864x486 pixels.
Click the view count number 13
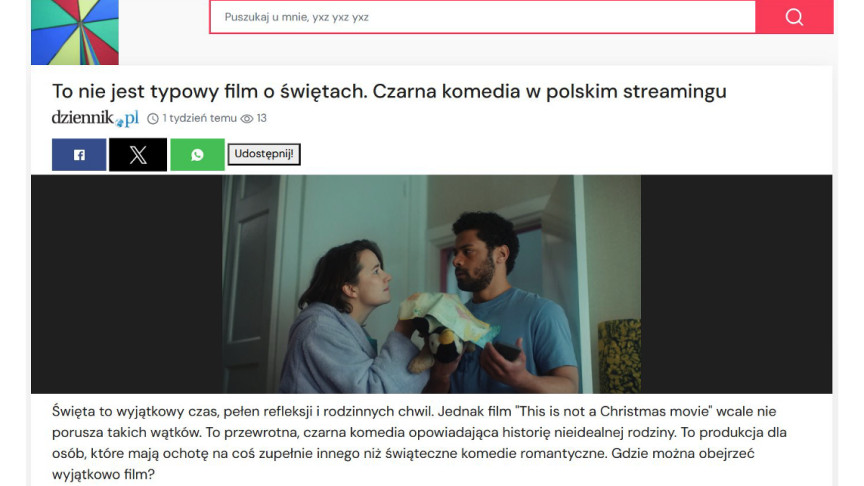click(x=262, y=118)
